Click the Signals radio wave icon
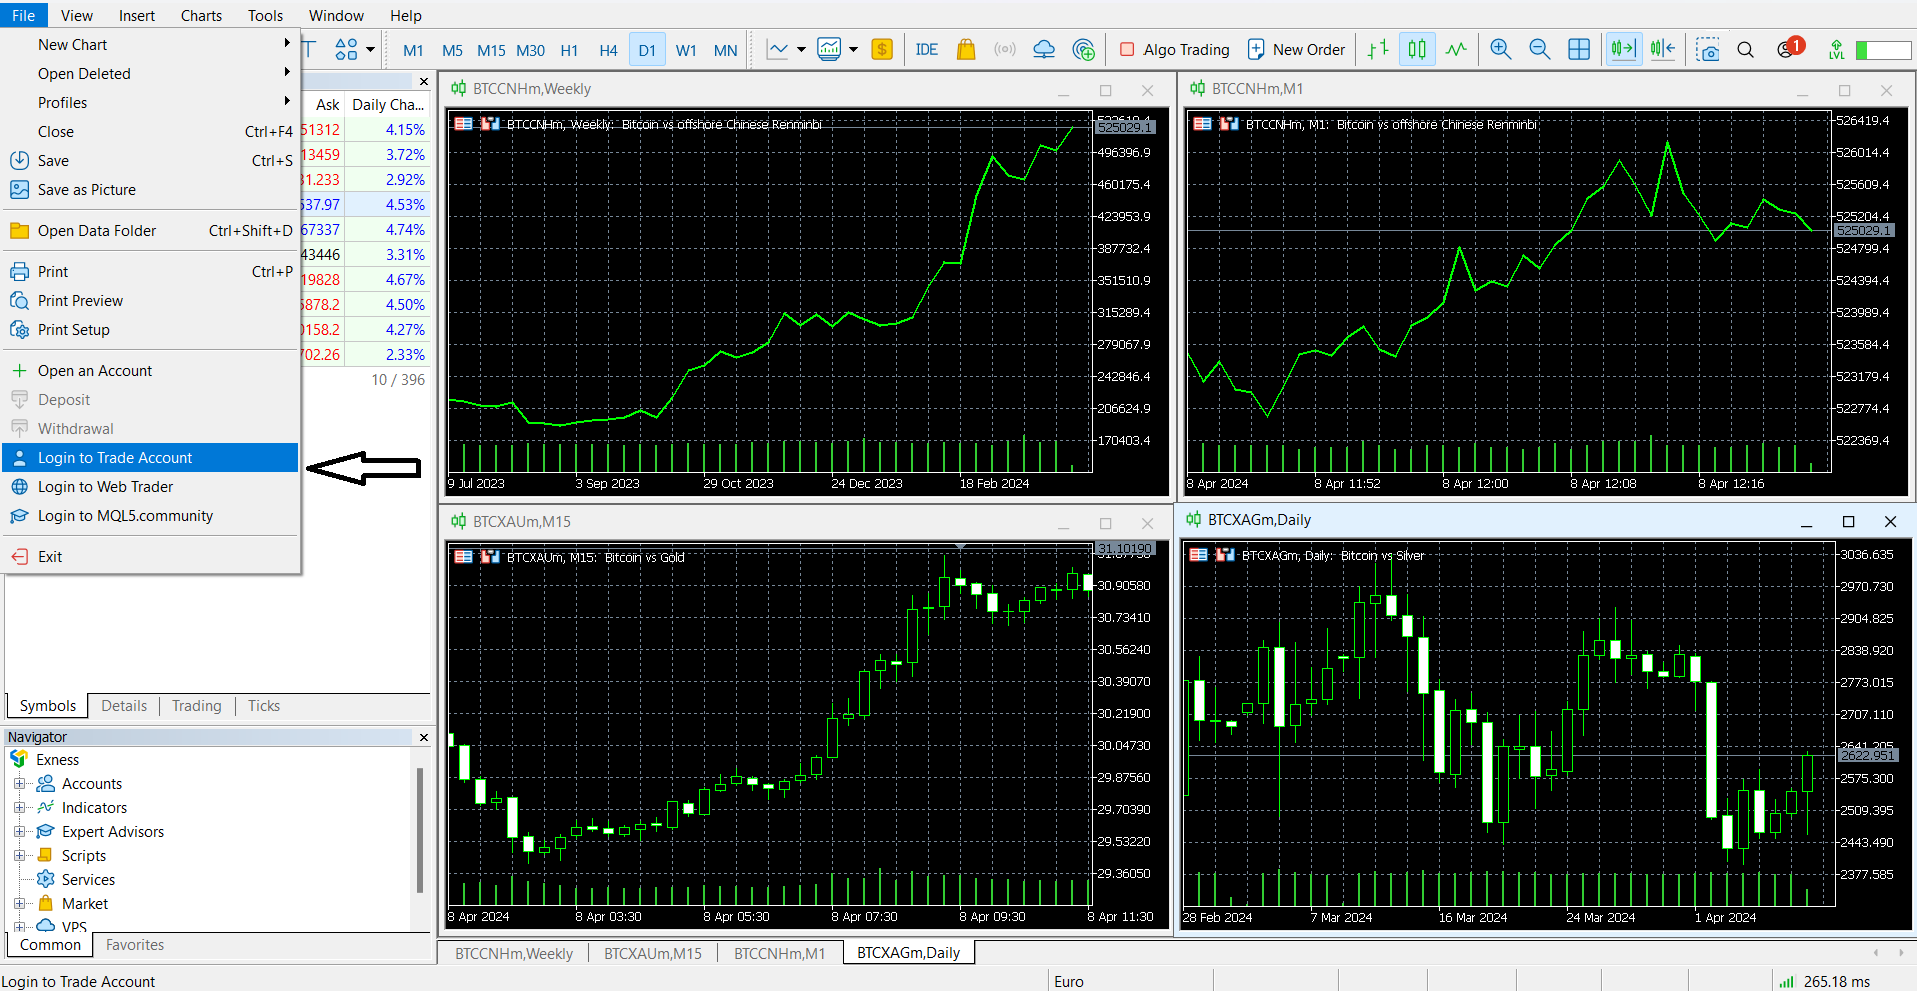This screenshot has height=991, width=1917. (x=1005, y=49)
